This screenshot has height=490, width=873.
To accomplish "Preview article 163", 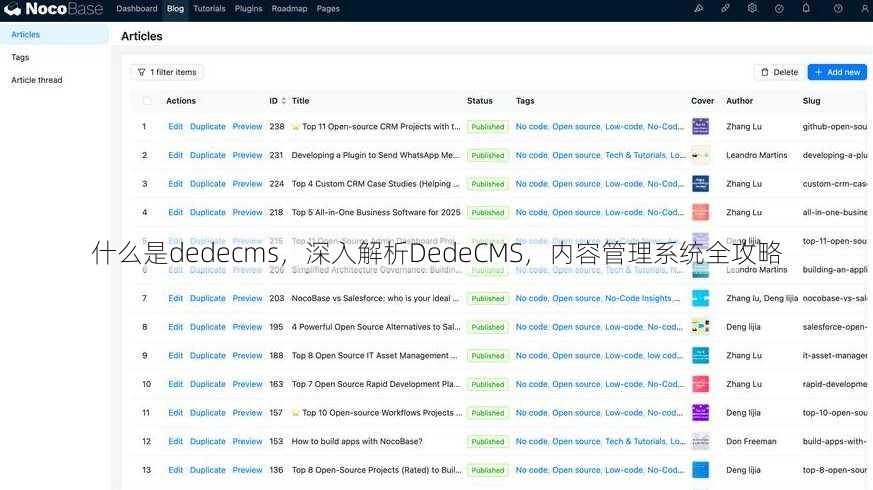I will click(247, 384).
